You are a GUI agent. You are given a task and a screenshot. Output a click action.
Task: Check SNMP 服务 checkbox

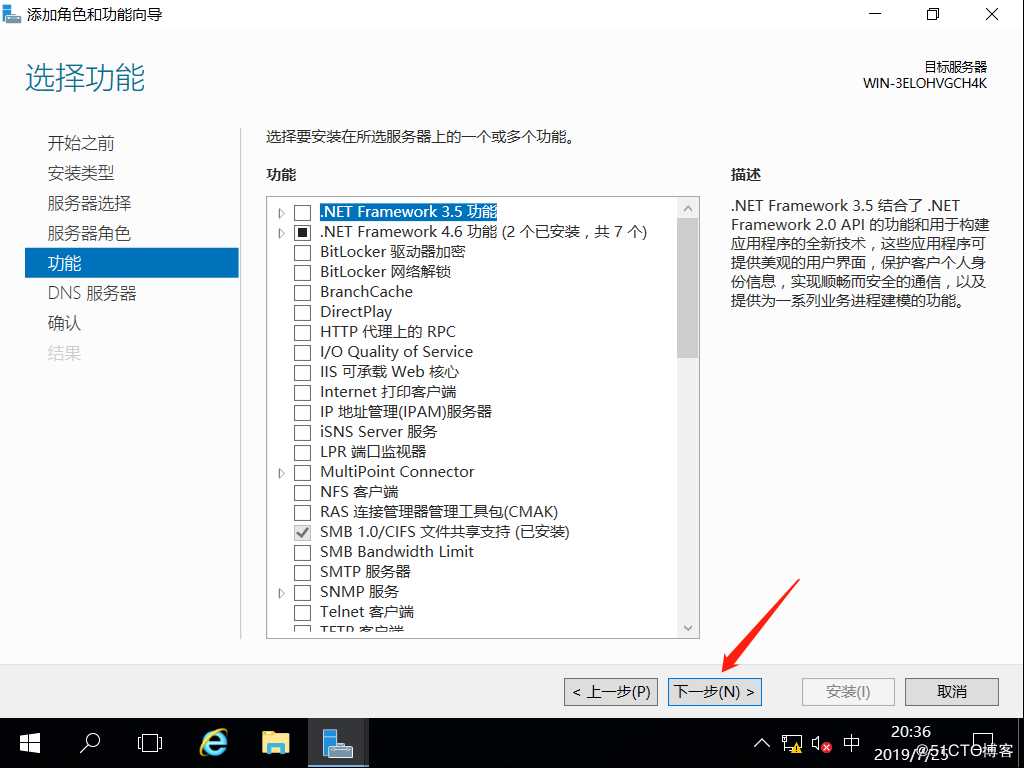coord(302,593)
